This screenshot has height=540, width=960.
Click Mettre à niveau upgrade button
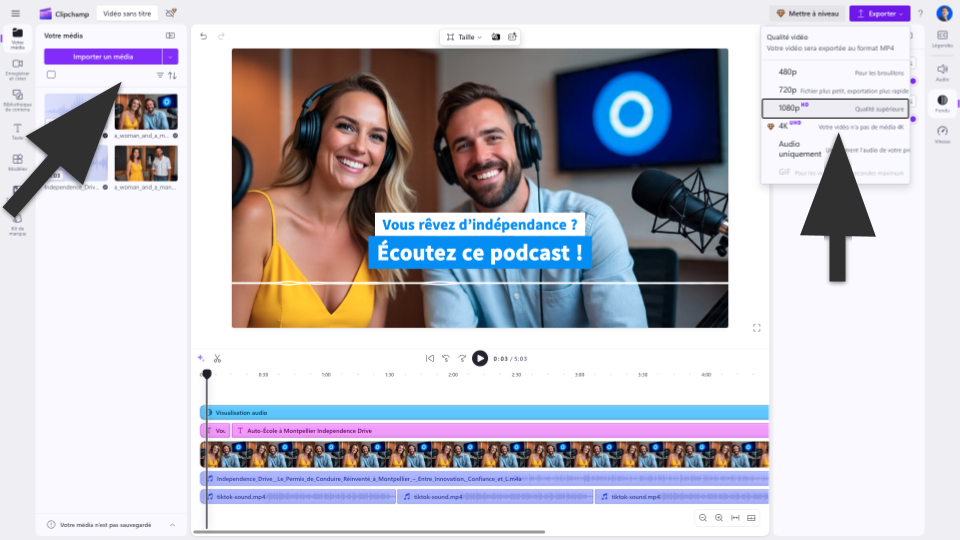pos(808,13)
